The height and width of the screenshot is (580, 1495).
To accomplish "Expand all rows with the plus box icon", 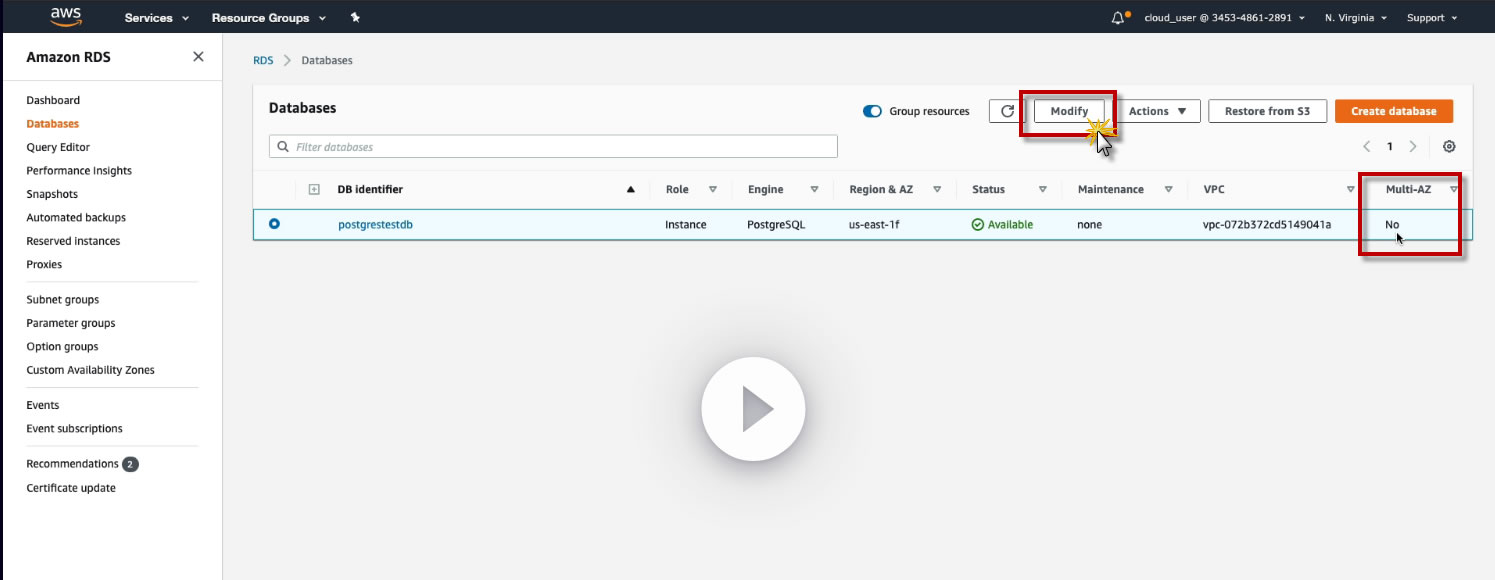I will 314,189.
